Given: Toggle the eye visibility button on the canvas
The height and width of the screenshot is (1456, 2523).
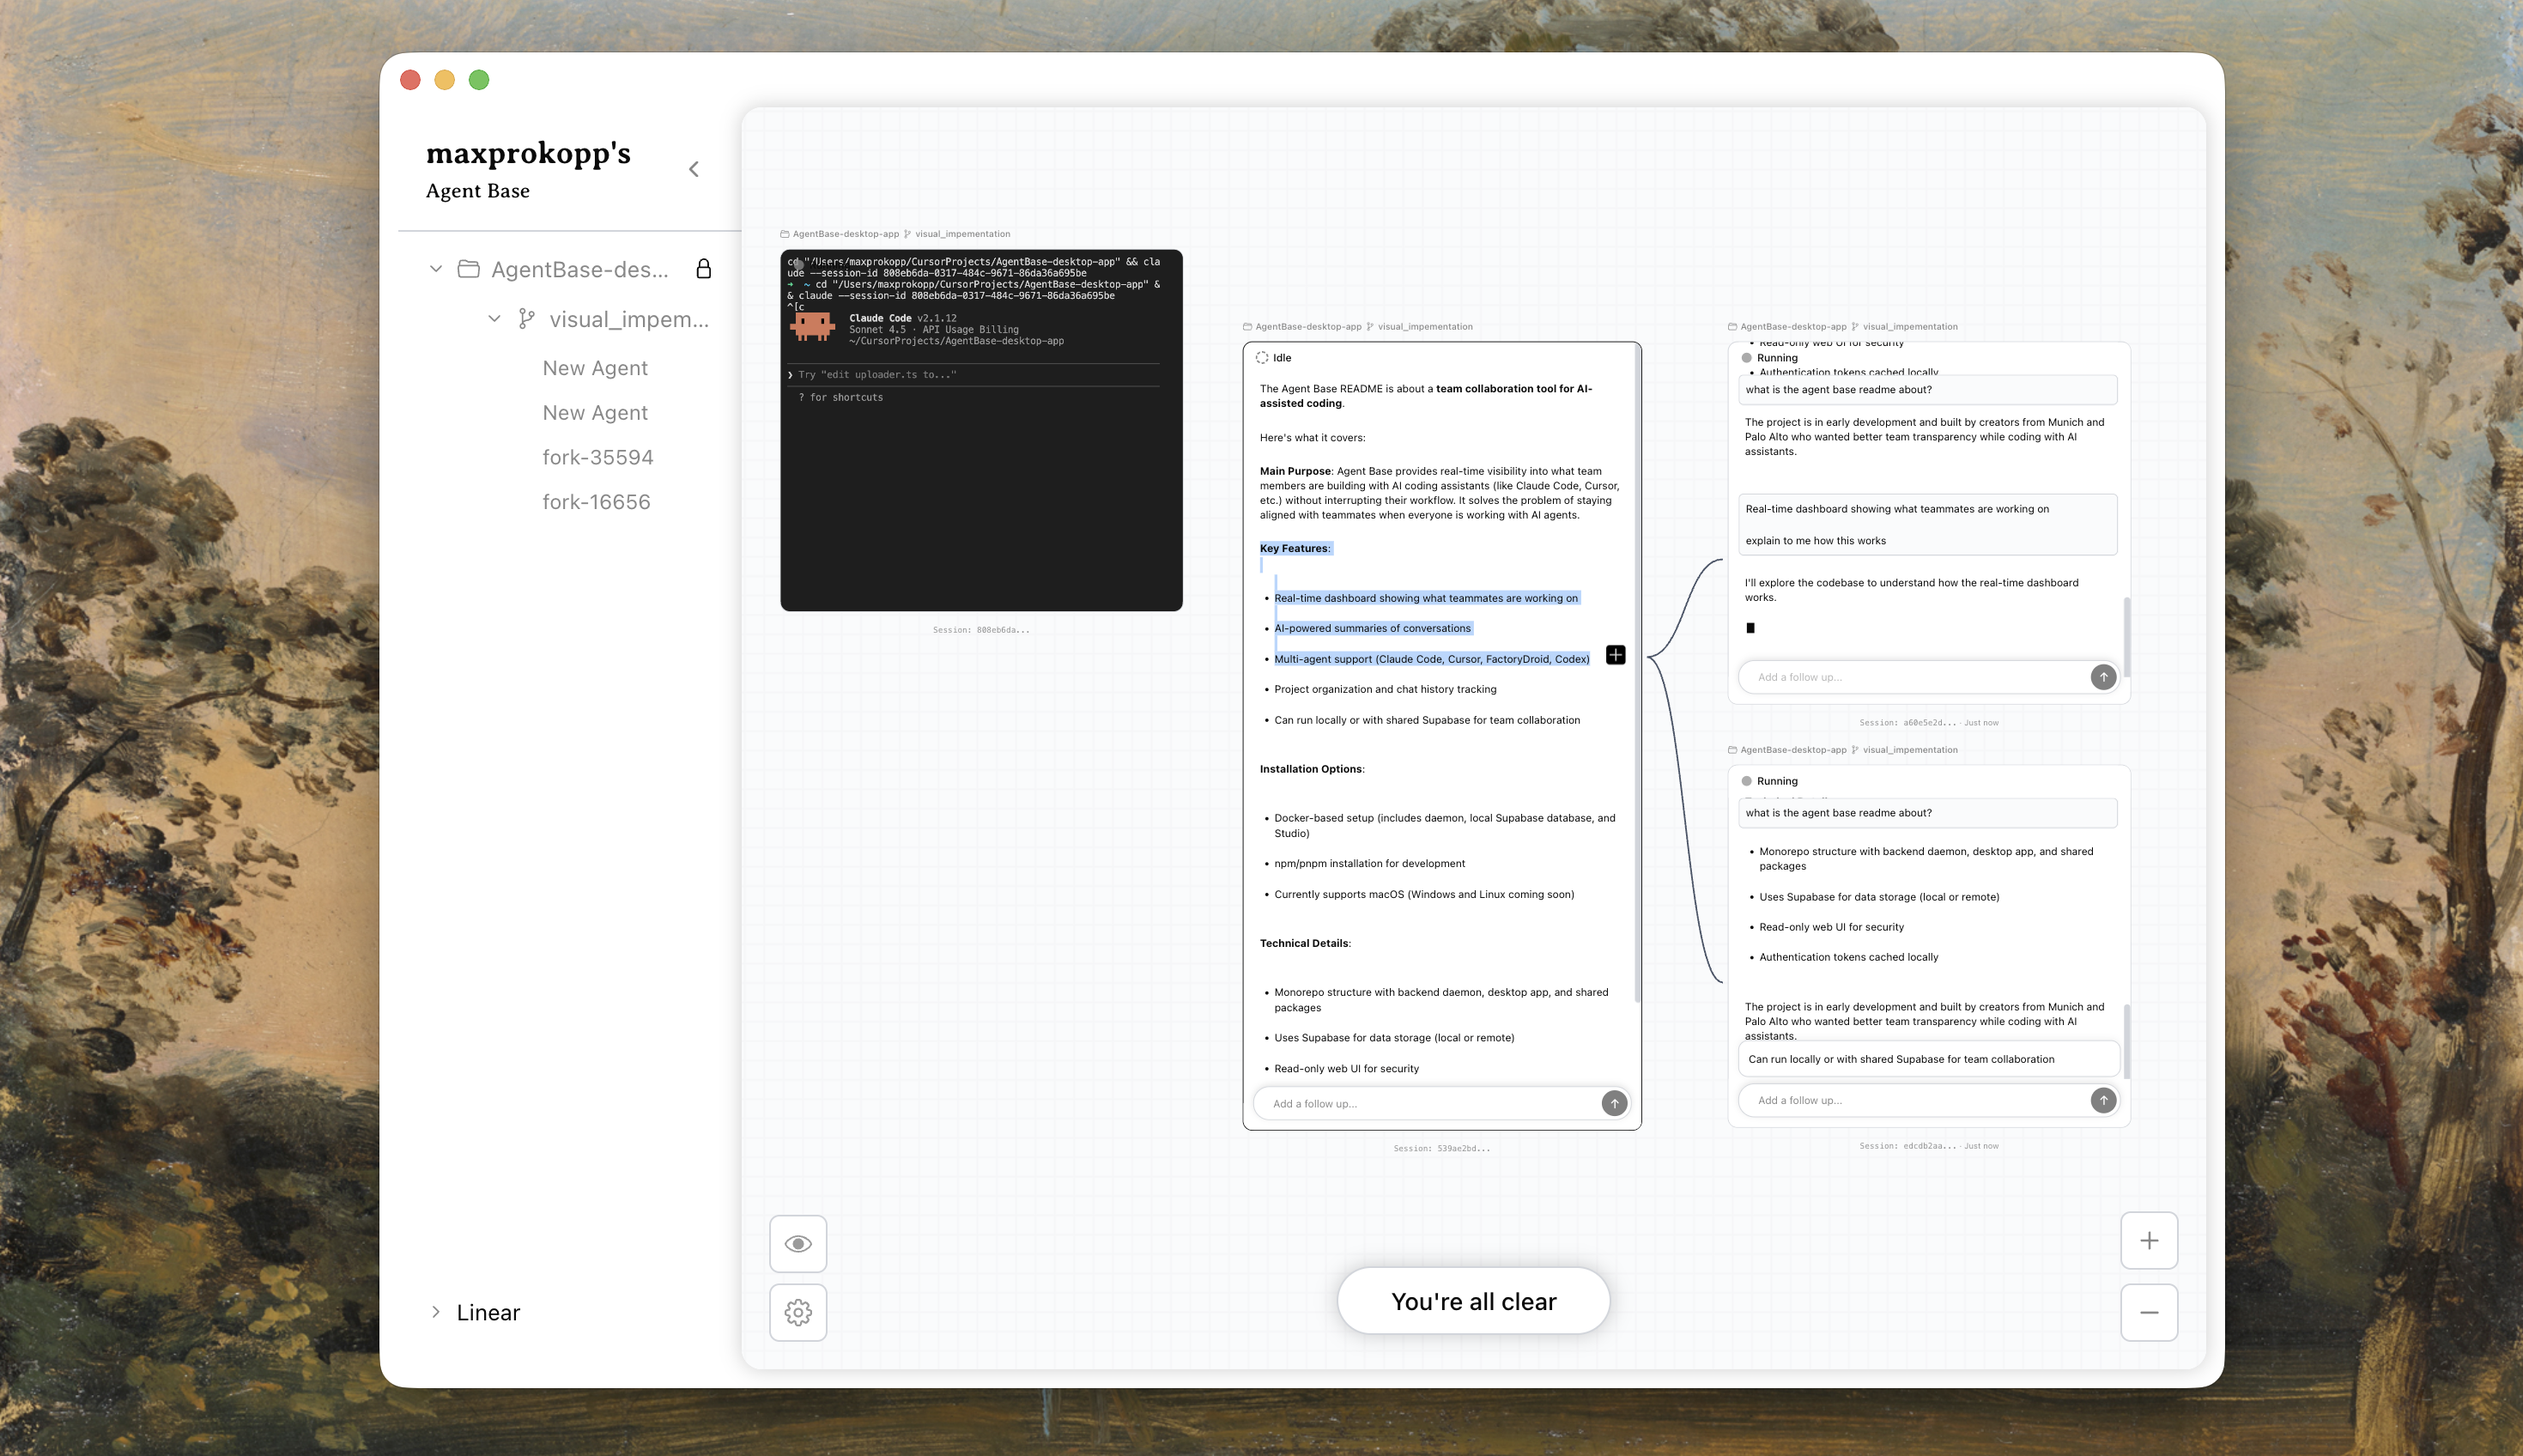Looking at the screenshot, I should [x=798, y=1244].
